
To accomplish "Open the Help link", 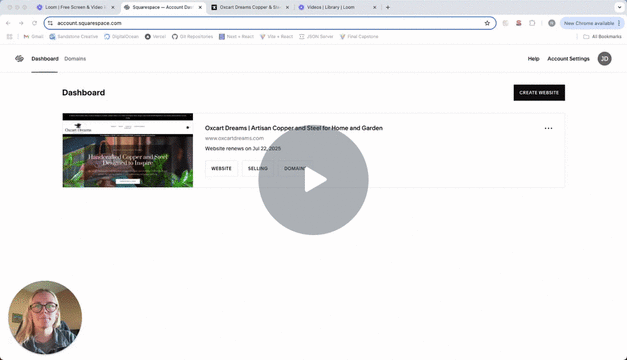I will [x=533, y=59].
